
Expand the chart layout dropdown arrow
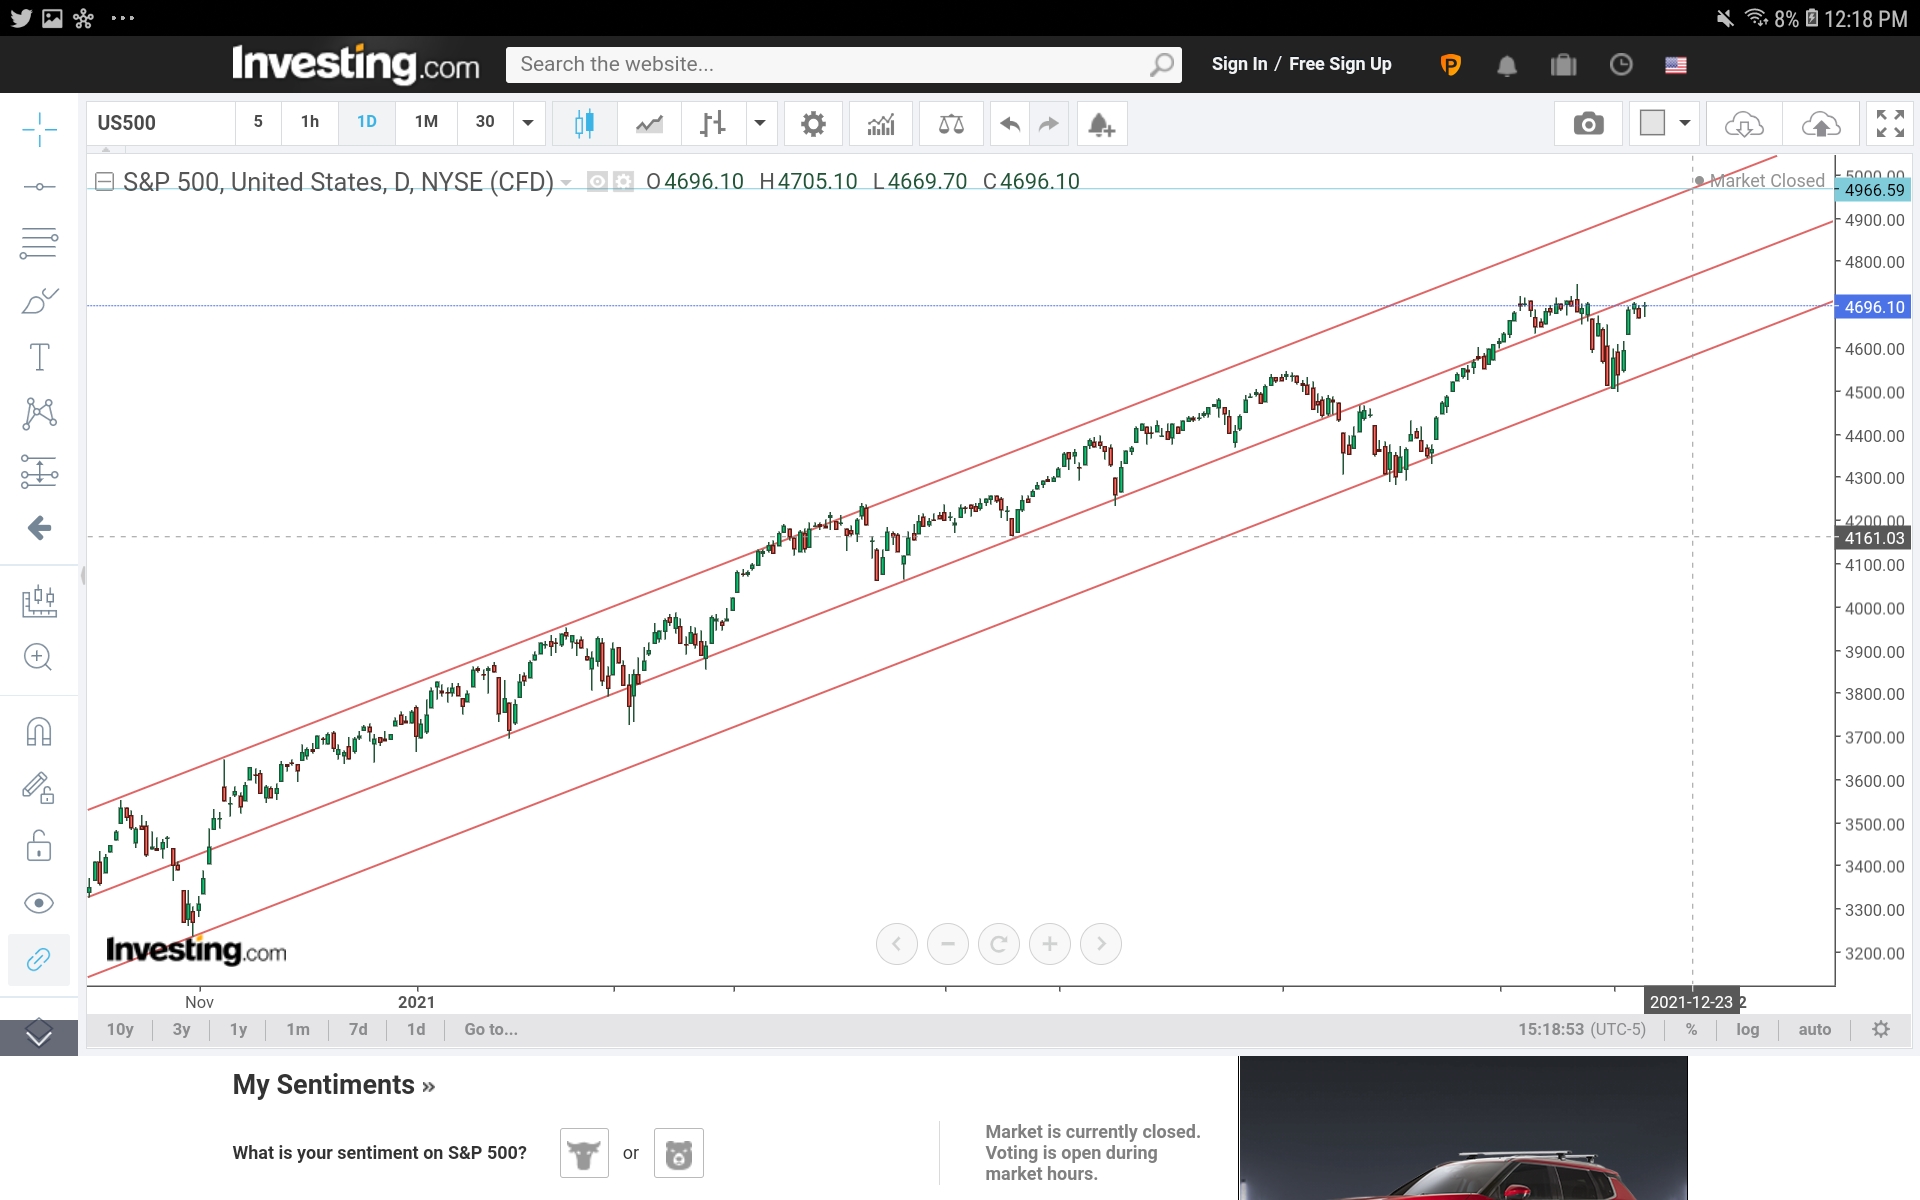[1685, 123]
